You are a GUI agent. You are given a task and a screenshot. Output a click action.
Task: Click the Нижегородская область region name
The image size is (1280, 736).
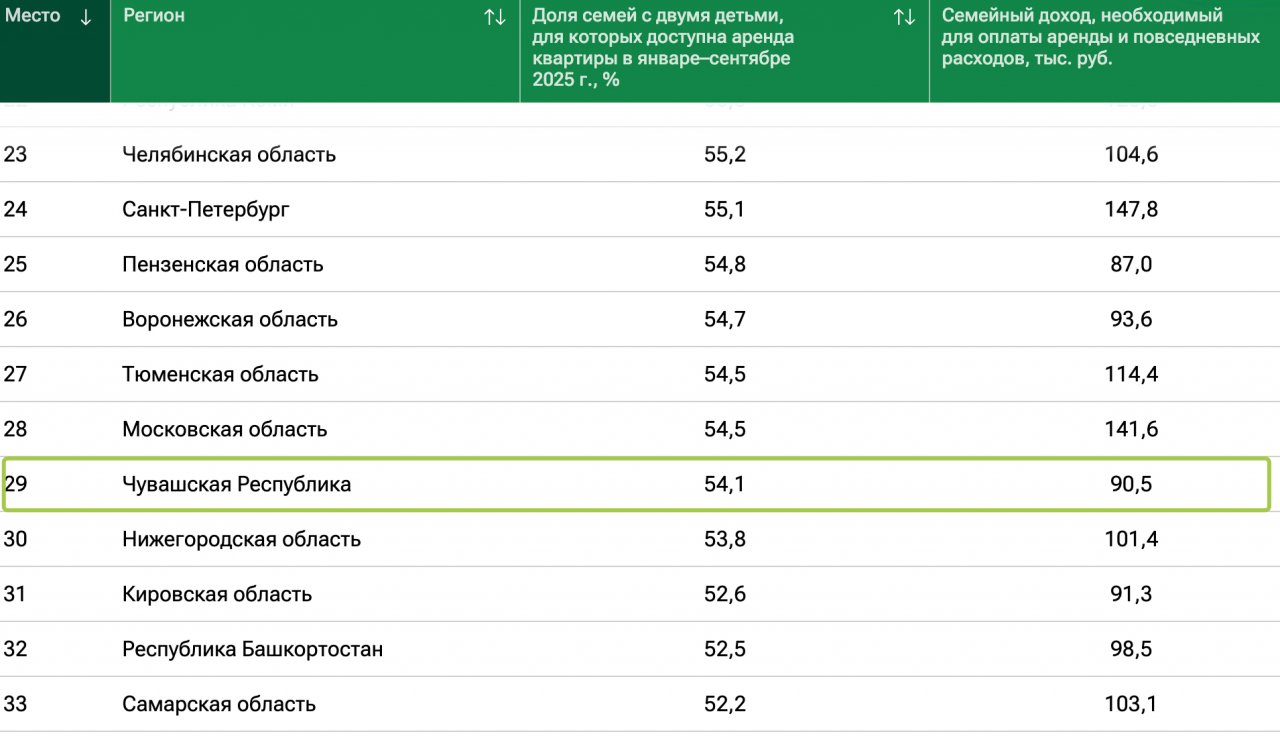(x=241, y=540)
